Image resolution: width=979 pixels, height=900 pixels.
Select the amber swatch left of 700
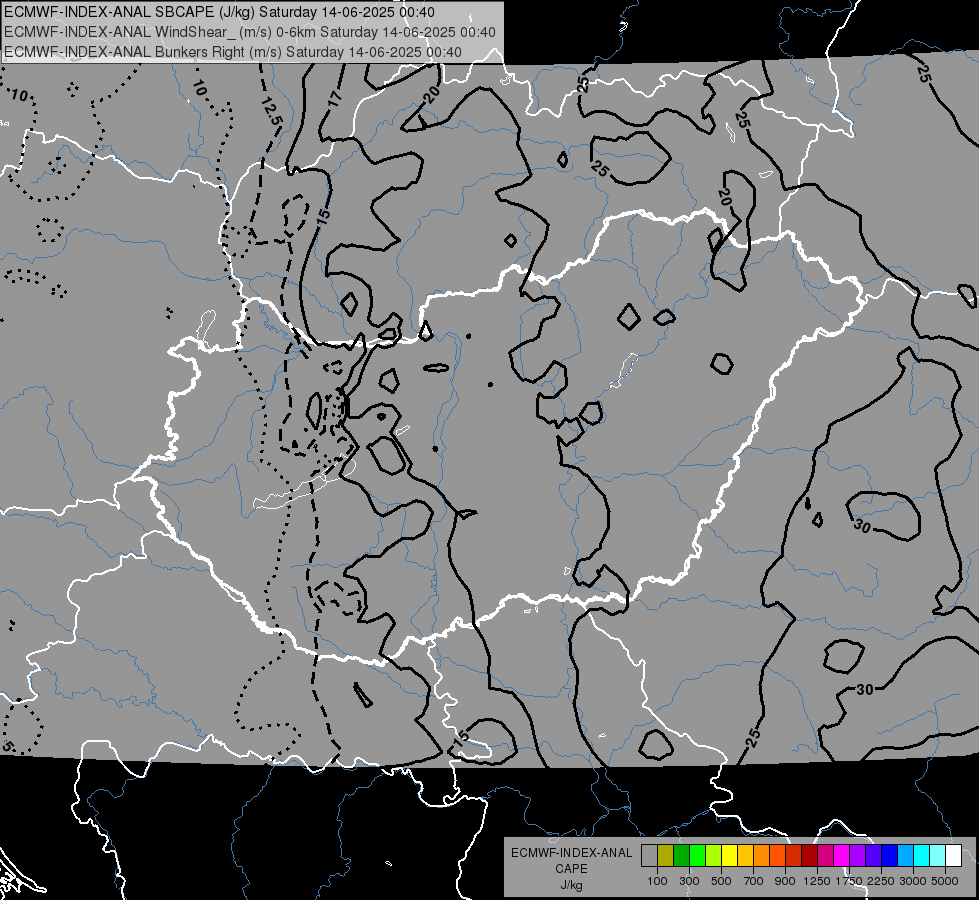[745, 855]
